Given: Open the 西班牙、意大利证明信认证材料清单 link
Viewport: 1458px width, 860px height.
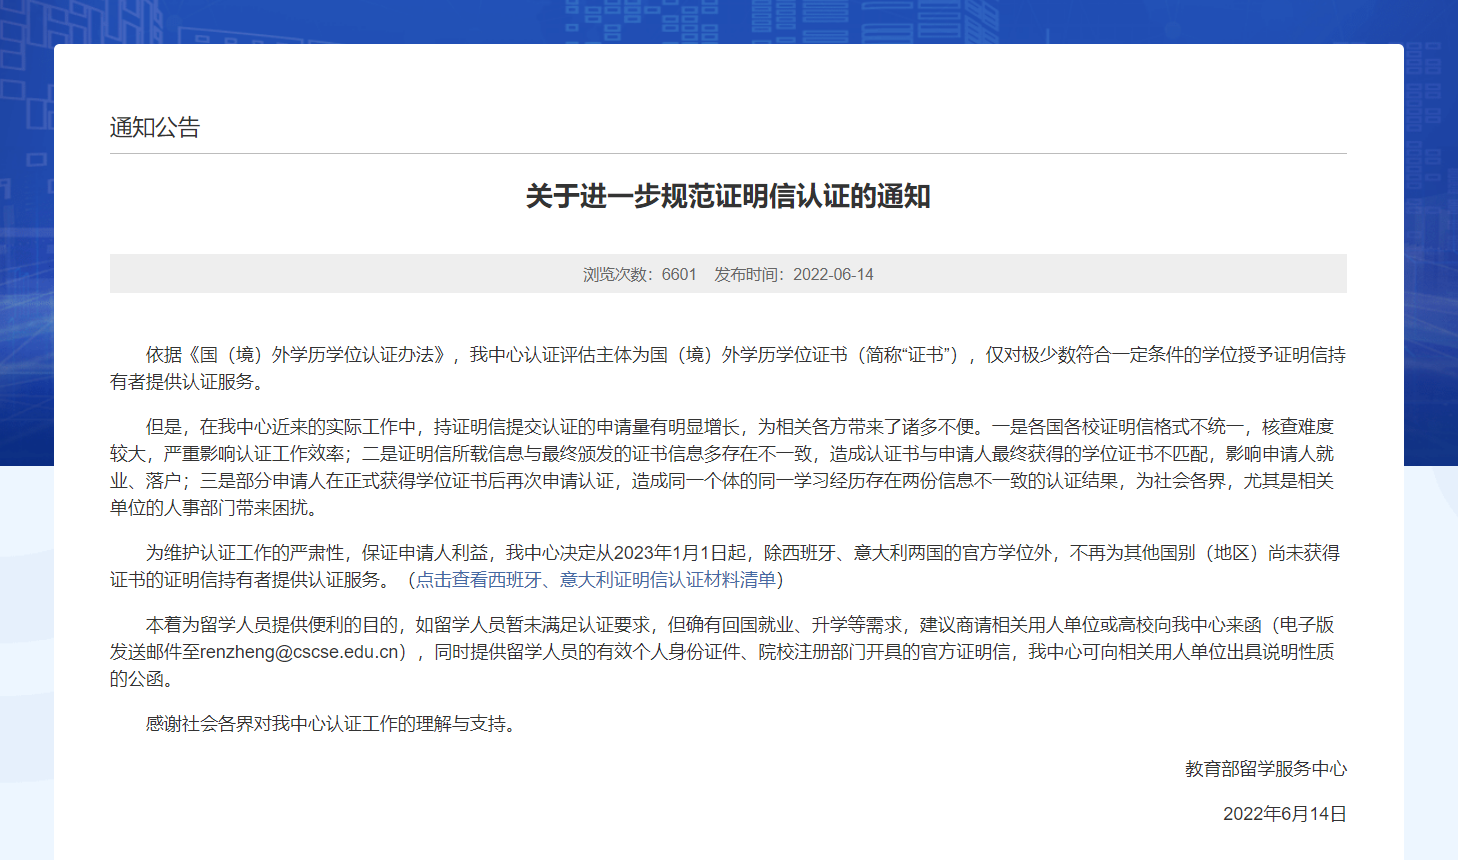Looking at the screenshot, I should pyautogui.click(x=596, y=580).
